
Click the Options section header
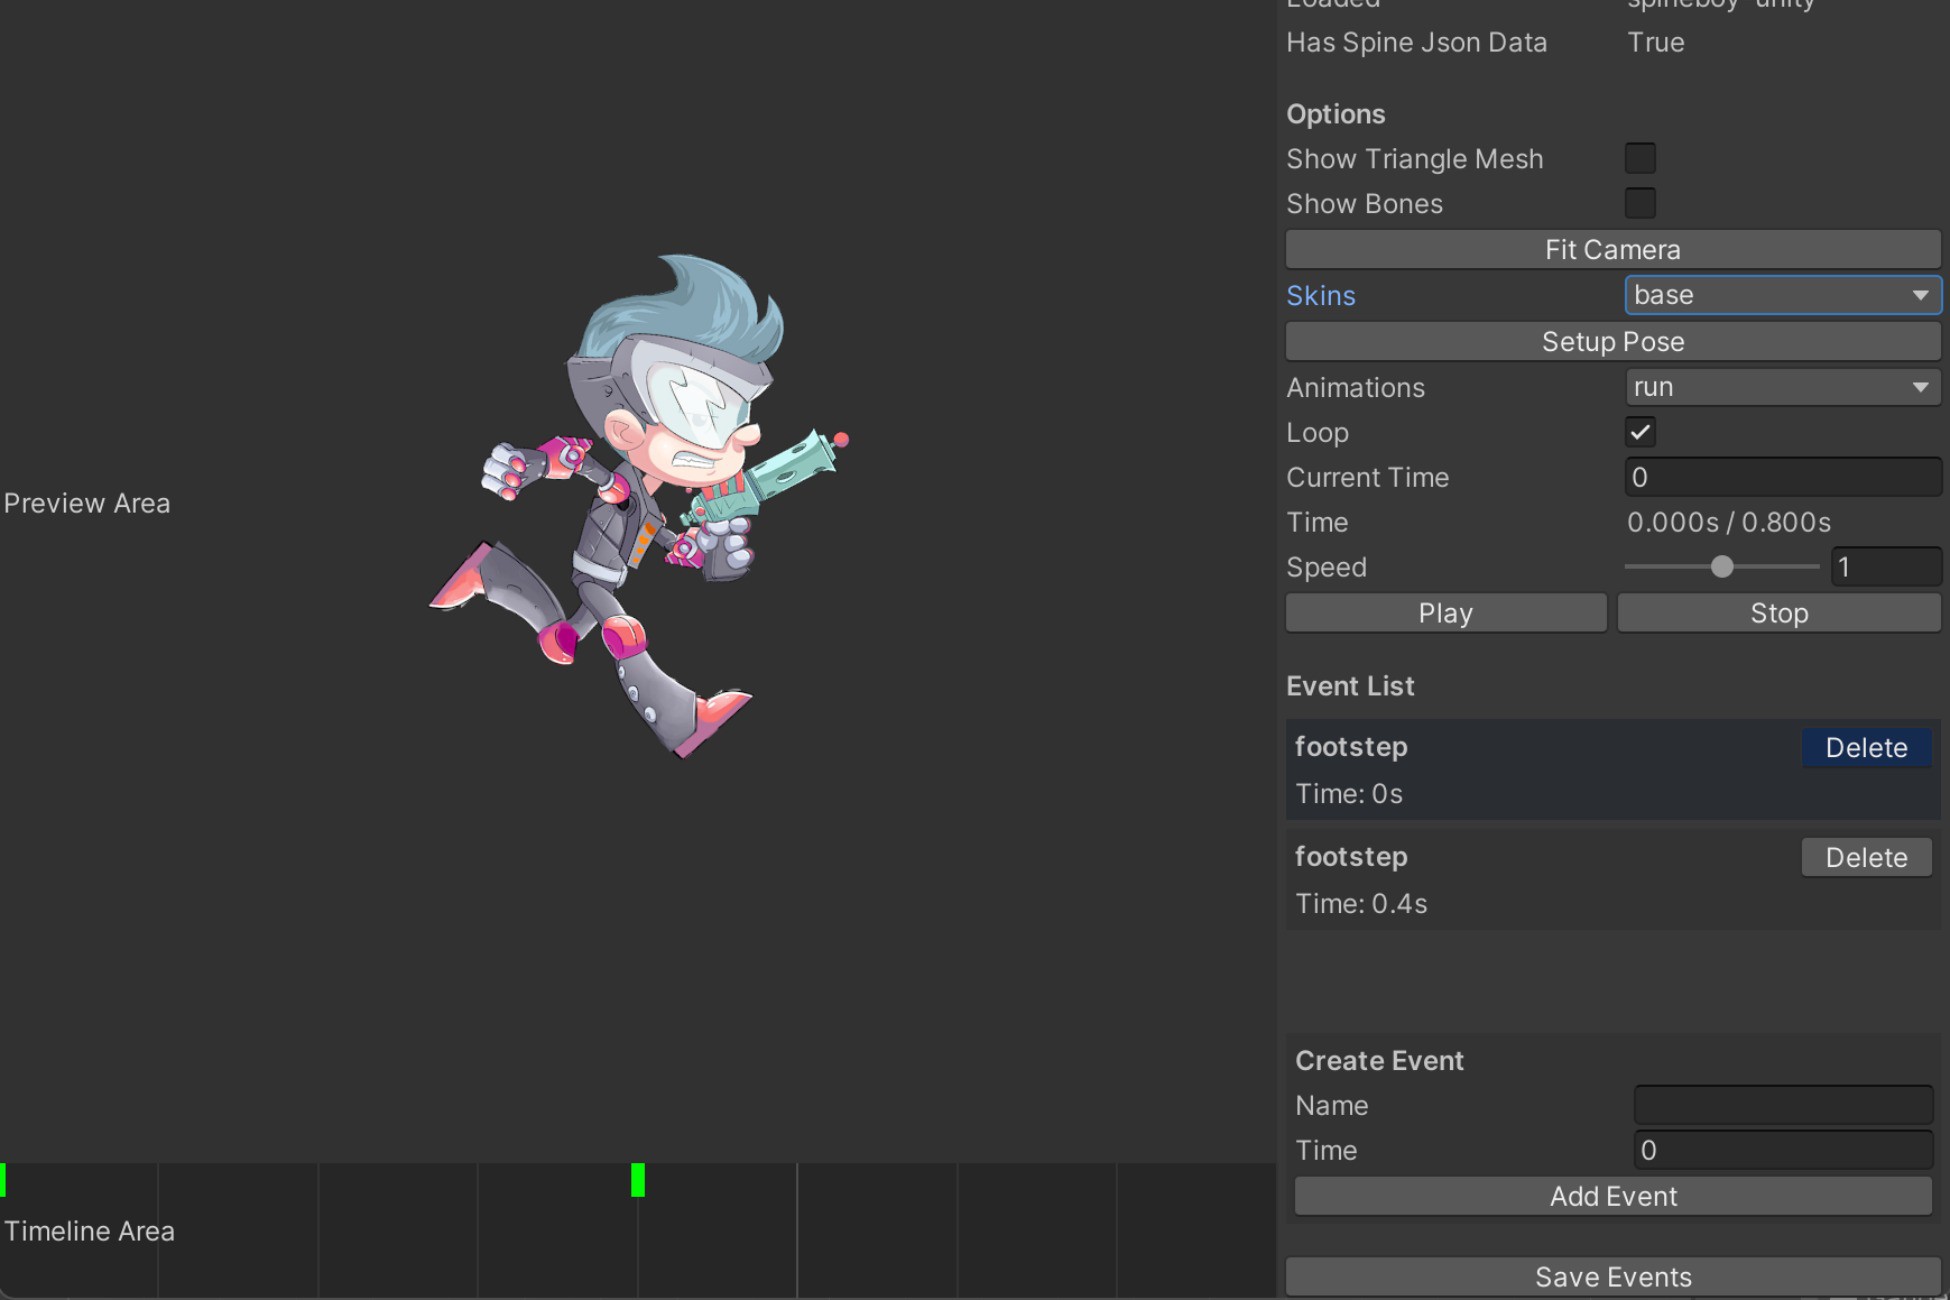(1336, 114)
